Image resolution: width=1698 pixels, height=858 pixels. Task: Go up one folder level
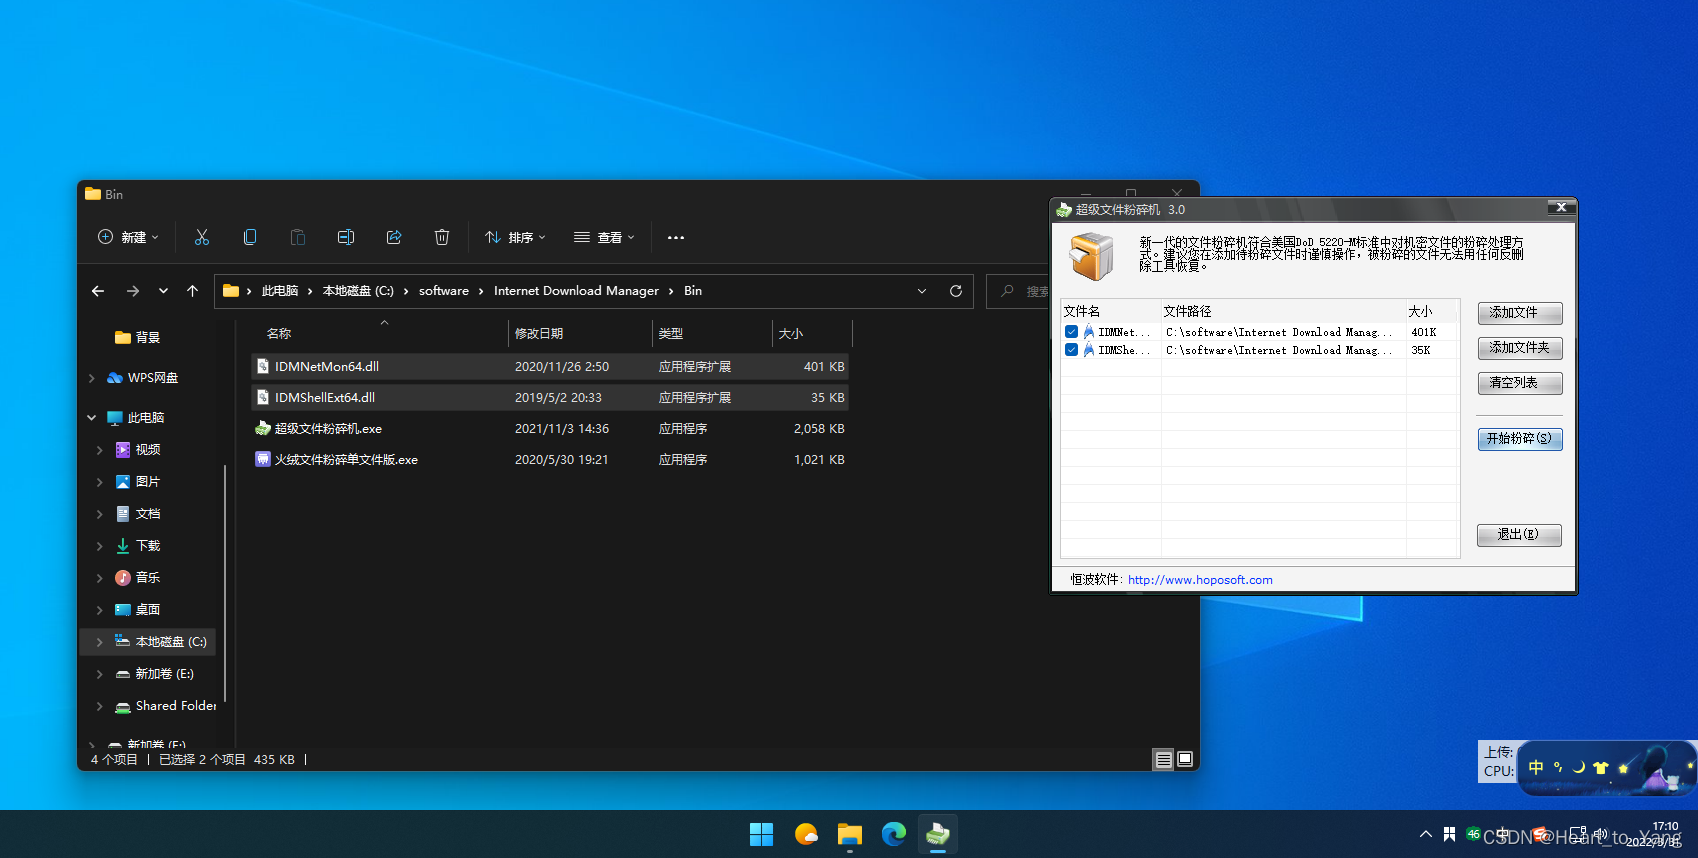193,291
